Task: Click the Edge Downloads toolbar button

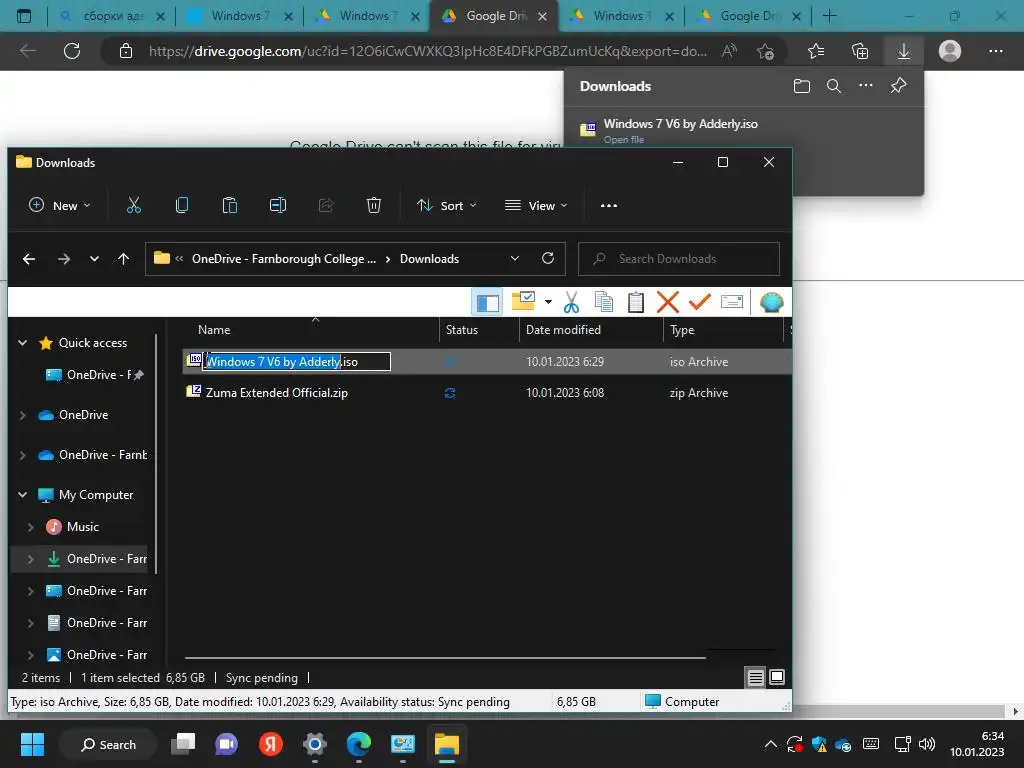Action: click(x=903, y=51)
